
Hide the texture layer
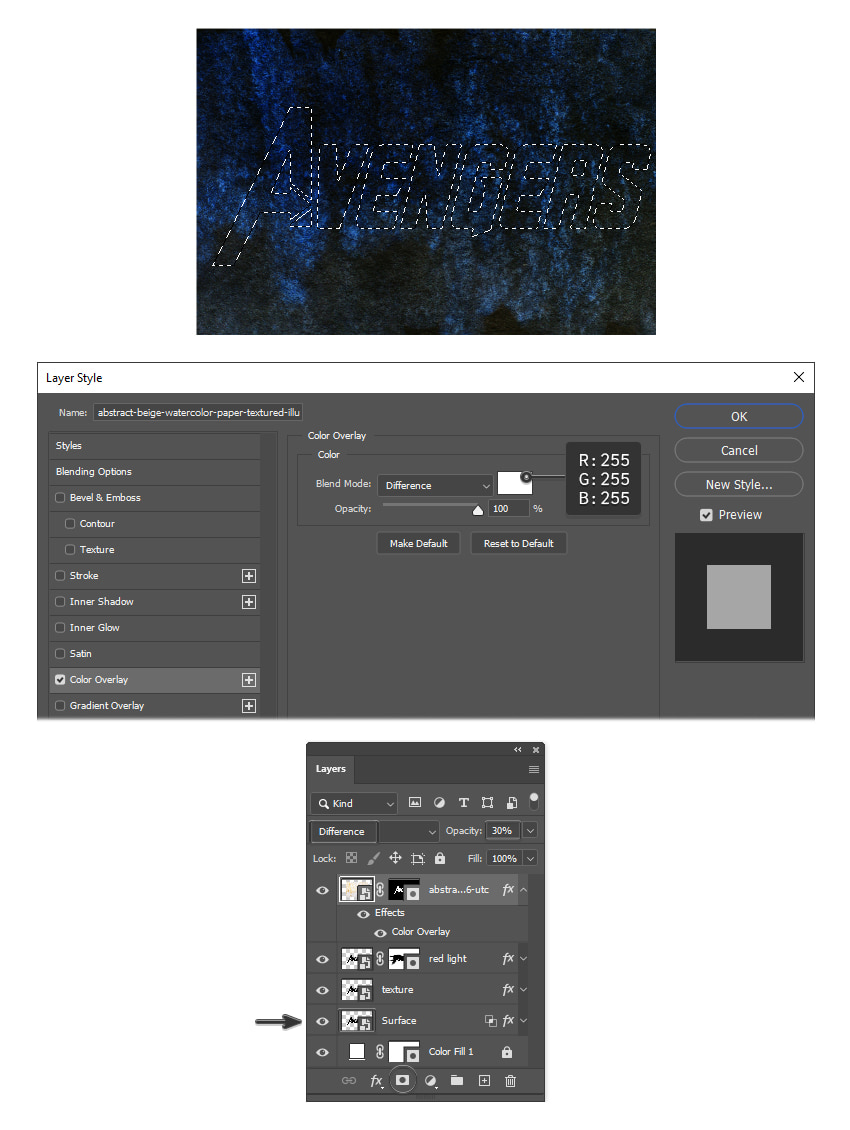tap(322, 989)
